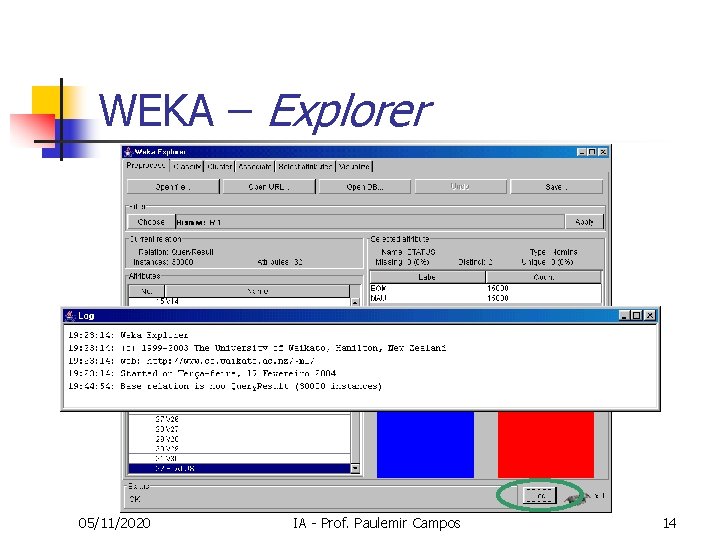Choose a filter with Choose button
This screenshot has width=720, height=540.
click(x=151, y=222)
